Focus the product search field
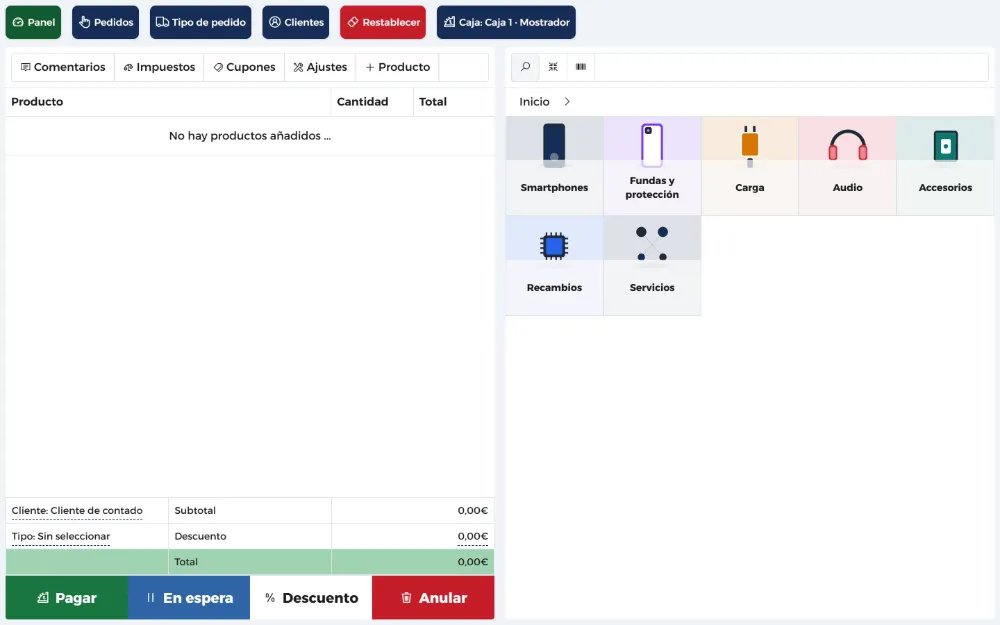The image size is (1000, 625). [791, 67]
